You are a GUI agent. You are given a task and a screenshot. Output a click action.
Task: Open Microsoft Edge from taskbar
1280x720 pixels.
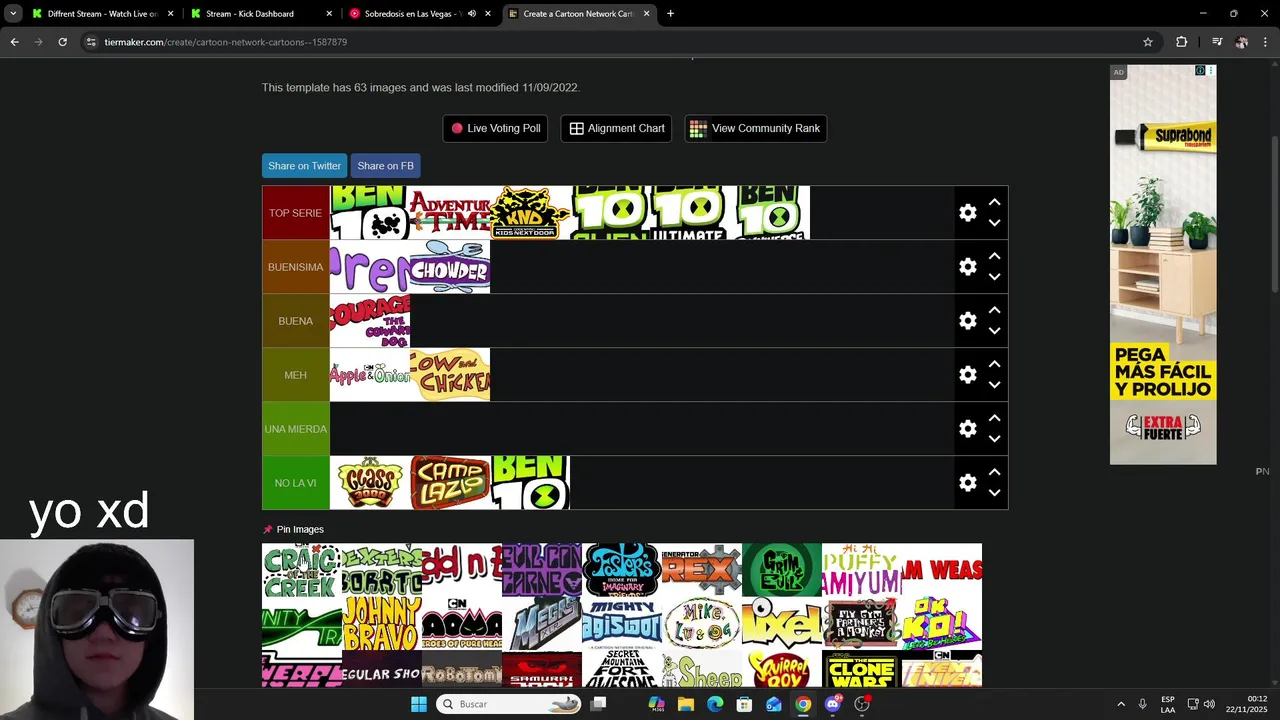(715, 704)
